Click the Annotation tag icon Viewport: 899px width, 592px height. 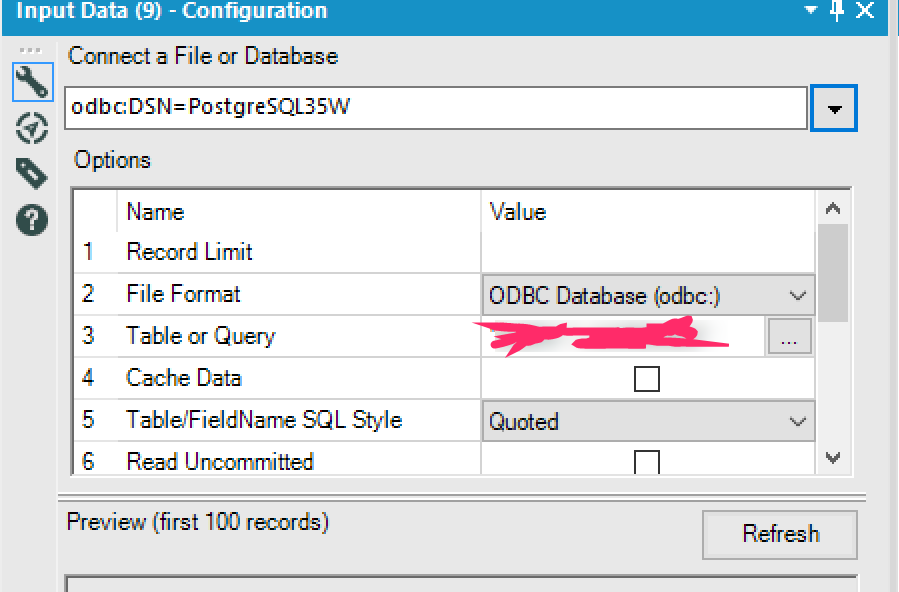tap(32, 174)
